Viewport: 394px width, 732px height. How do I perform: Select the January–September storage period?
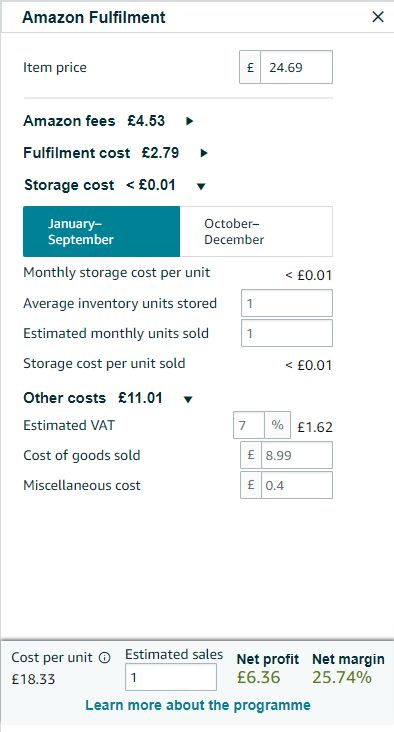(101, 232)
